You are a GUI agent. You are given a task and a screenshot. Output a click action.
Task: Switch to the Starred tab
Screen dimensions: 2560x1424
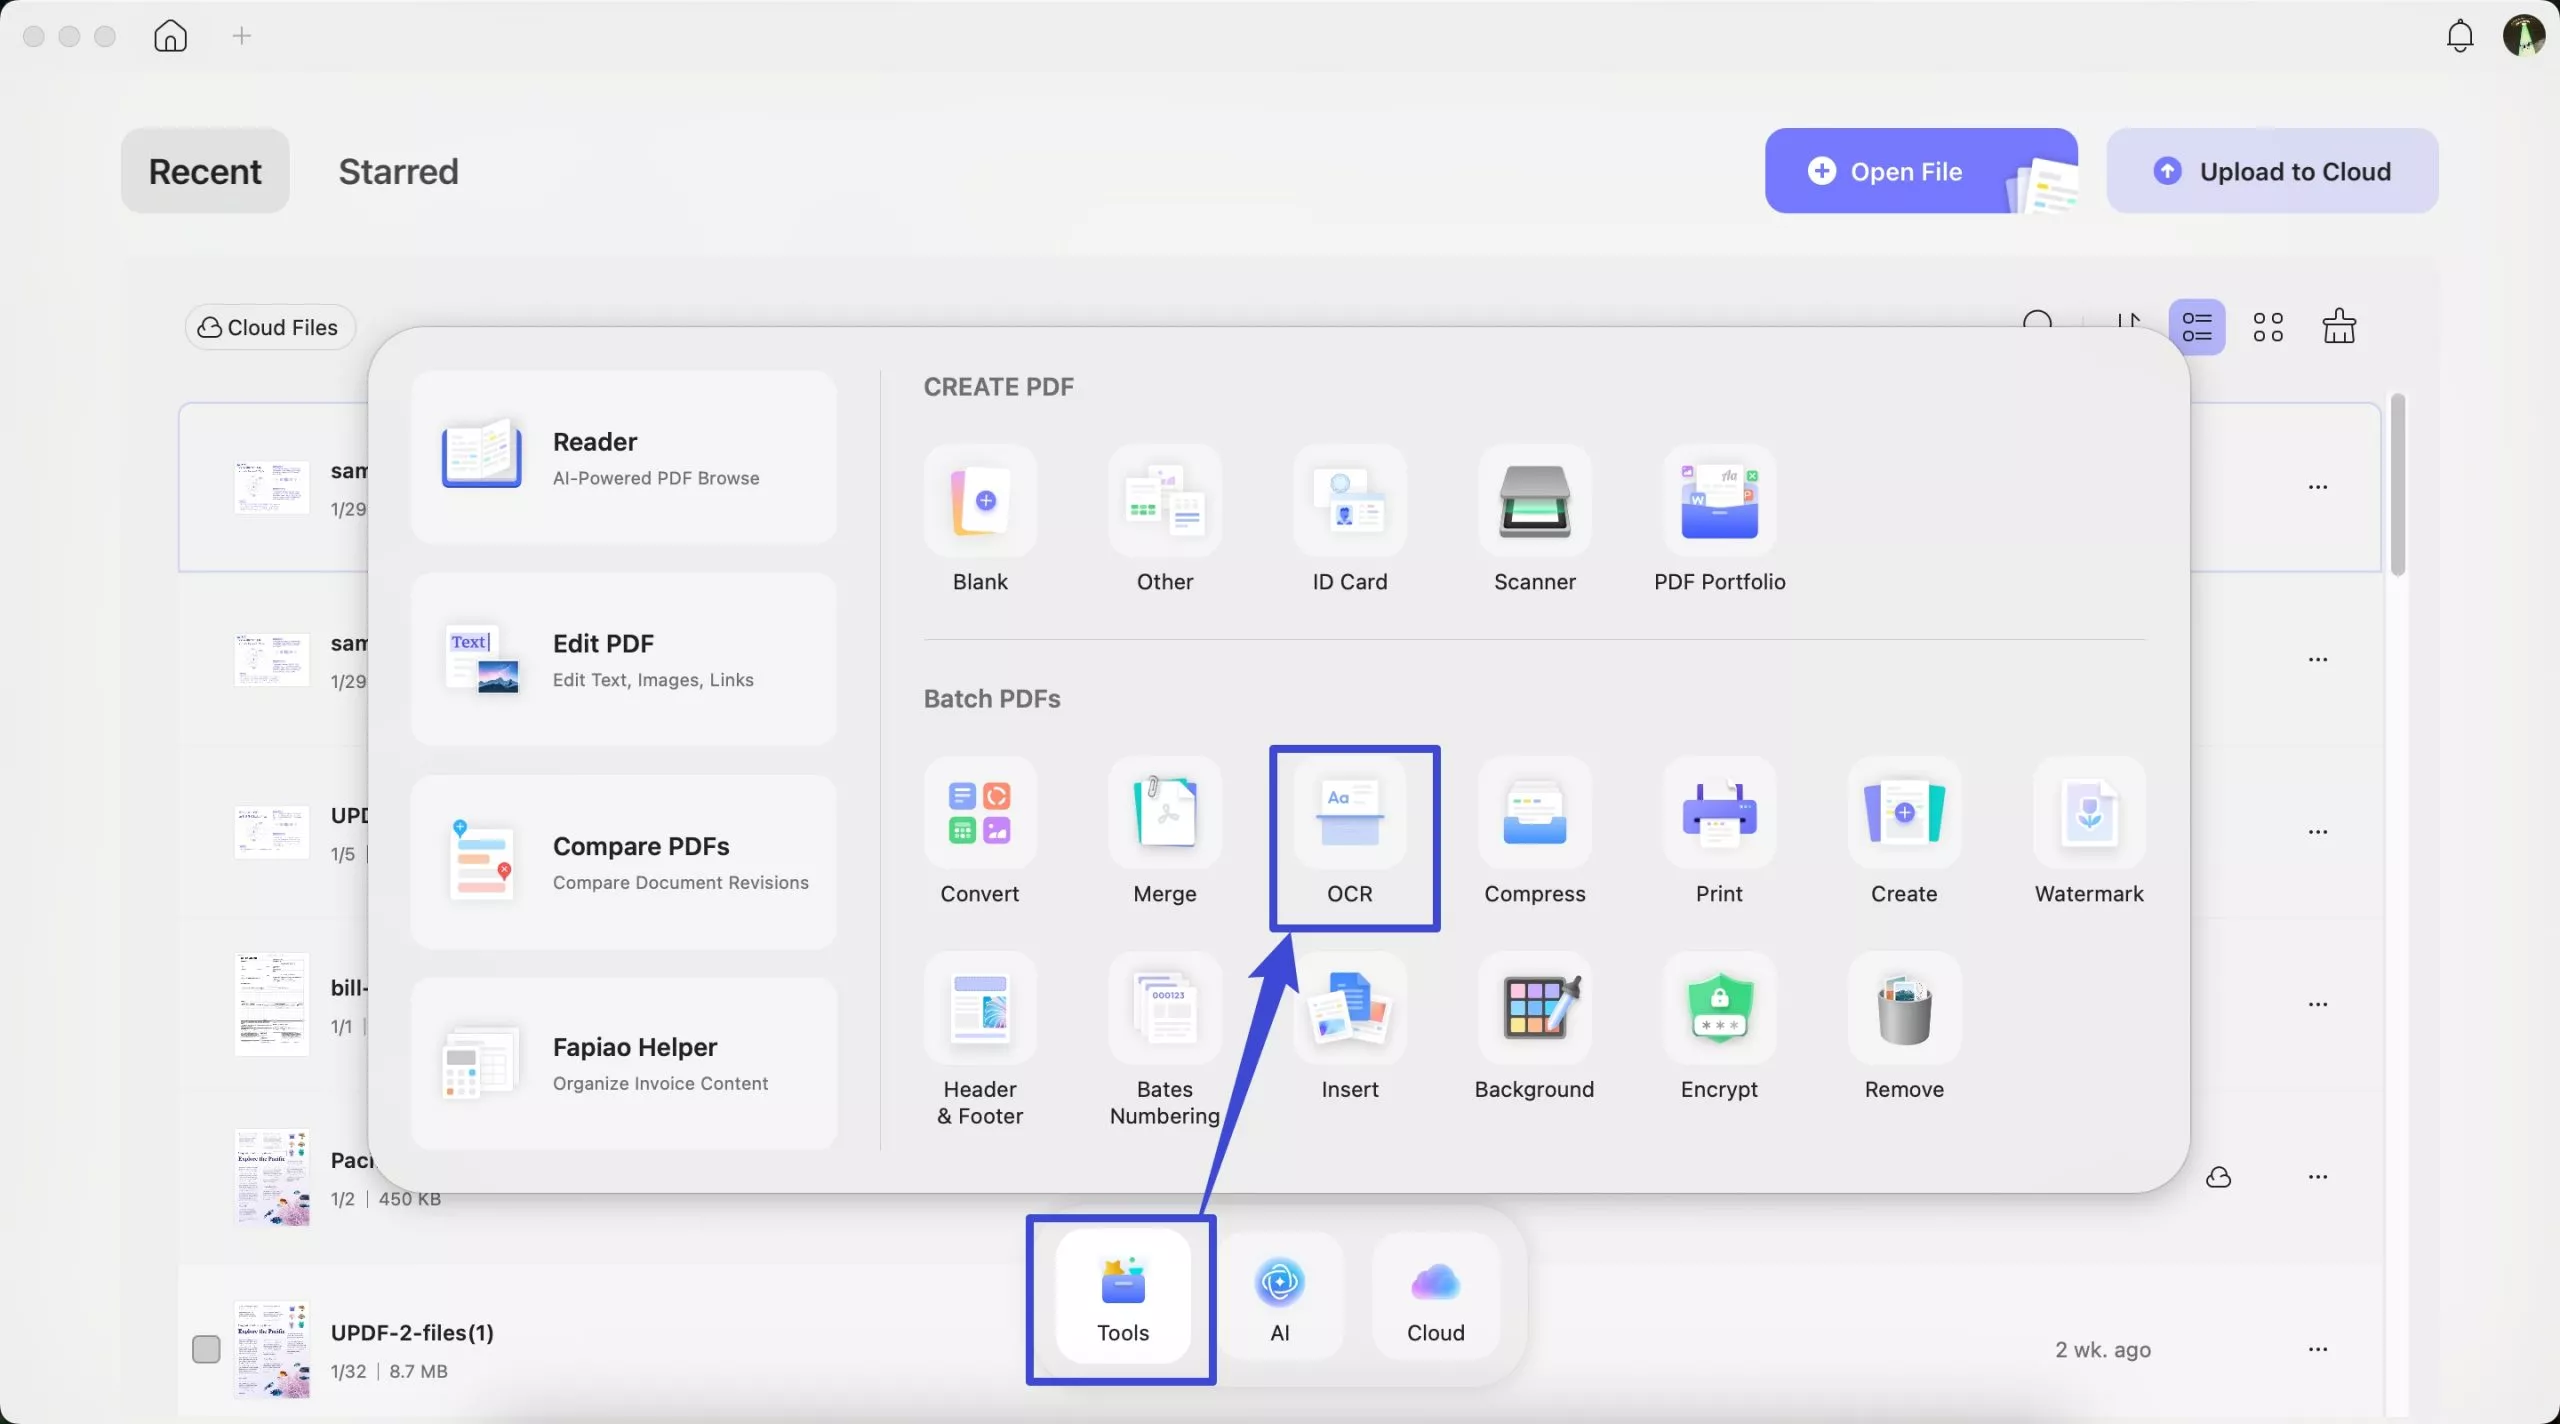click(x=398, y=170)
